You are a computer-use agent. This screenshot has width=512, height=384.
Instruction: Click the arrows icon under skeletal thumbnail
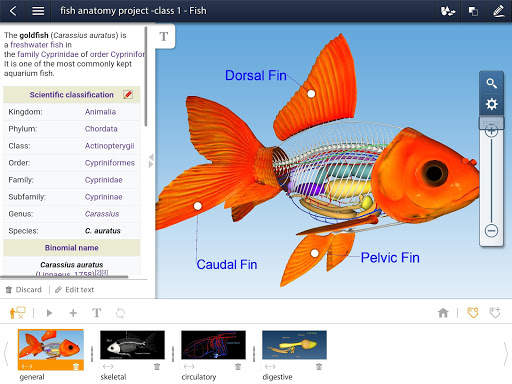108,367
